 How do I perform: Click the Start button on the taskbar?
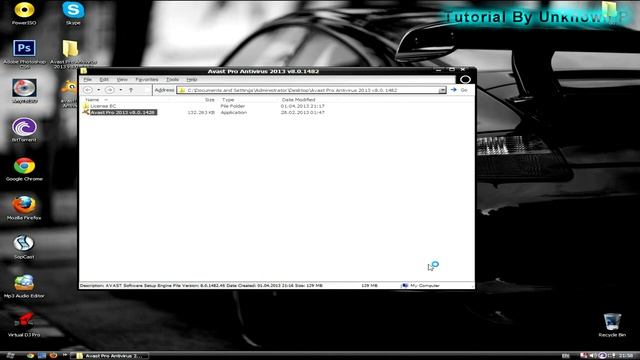point(10,356)
